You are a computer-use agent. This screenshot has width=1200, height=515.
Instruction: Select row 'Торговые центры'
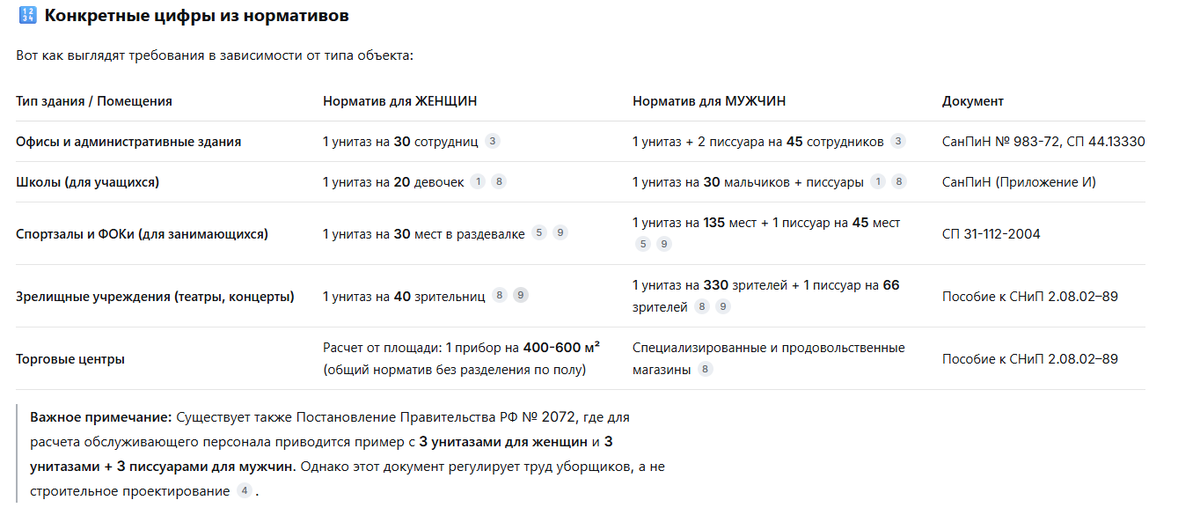point(581,359)
